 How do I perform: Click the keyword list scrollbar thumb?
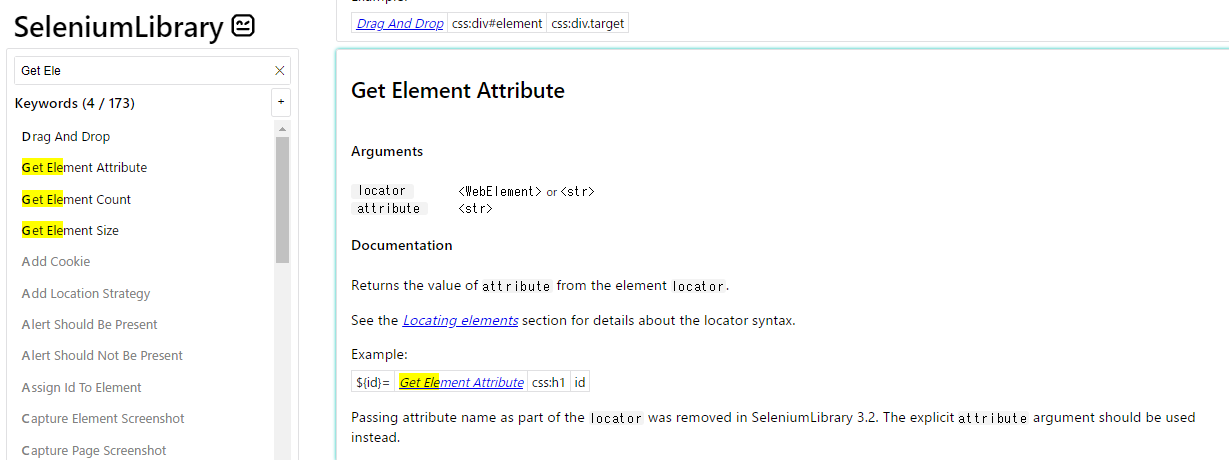282,200
